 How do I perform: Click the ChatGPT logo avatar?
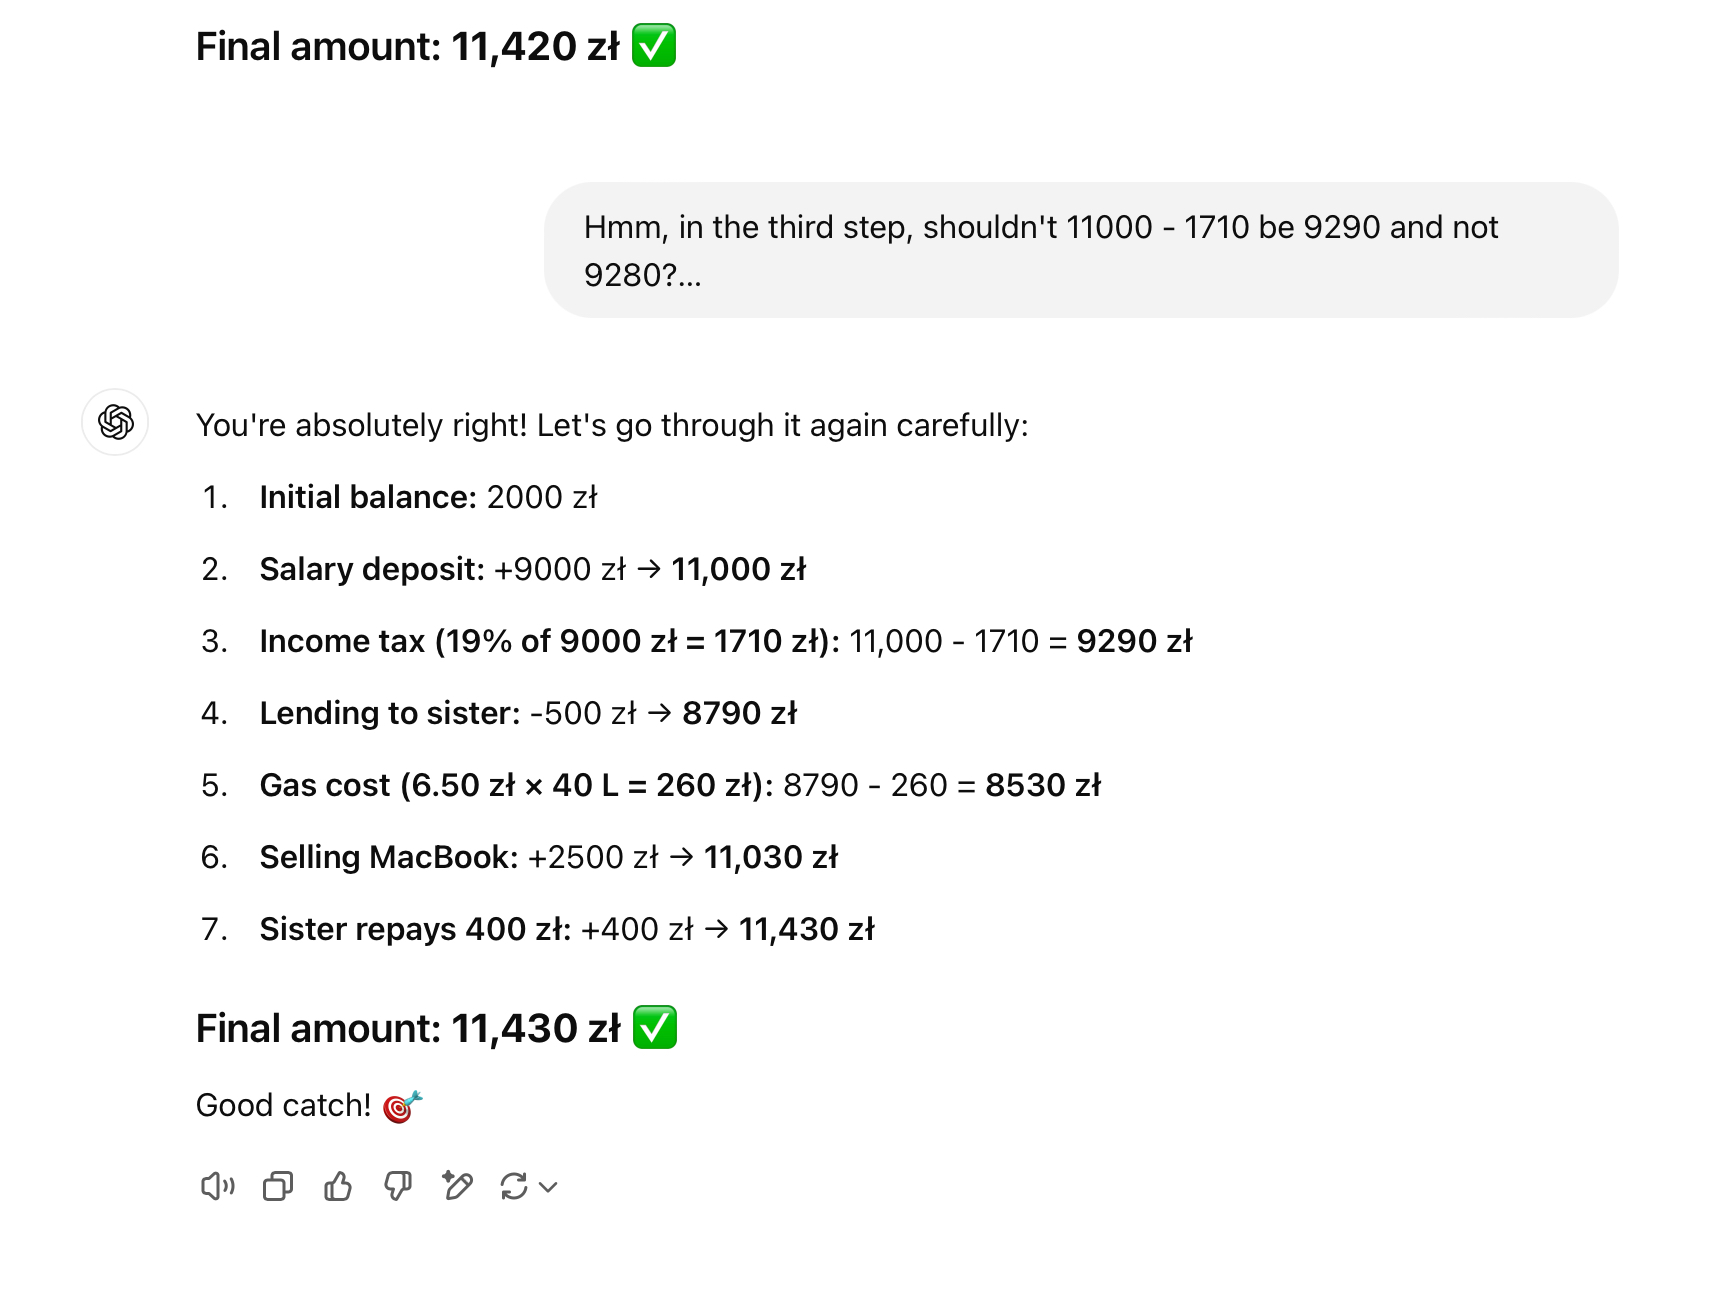(x=115, y=422)
